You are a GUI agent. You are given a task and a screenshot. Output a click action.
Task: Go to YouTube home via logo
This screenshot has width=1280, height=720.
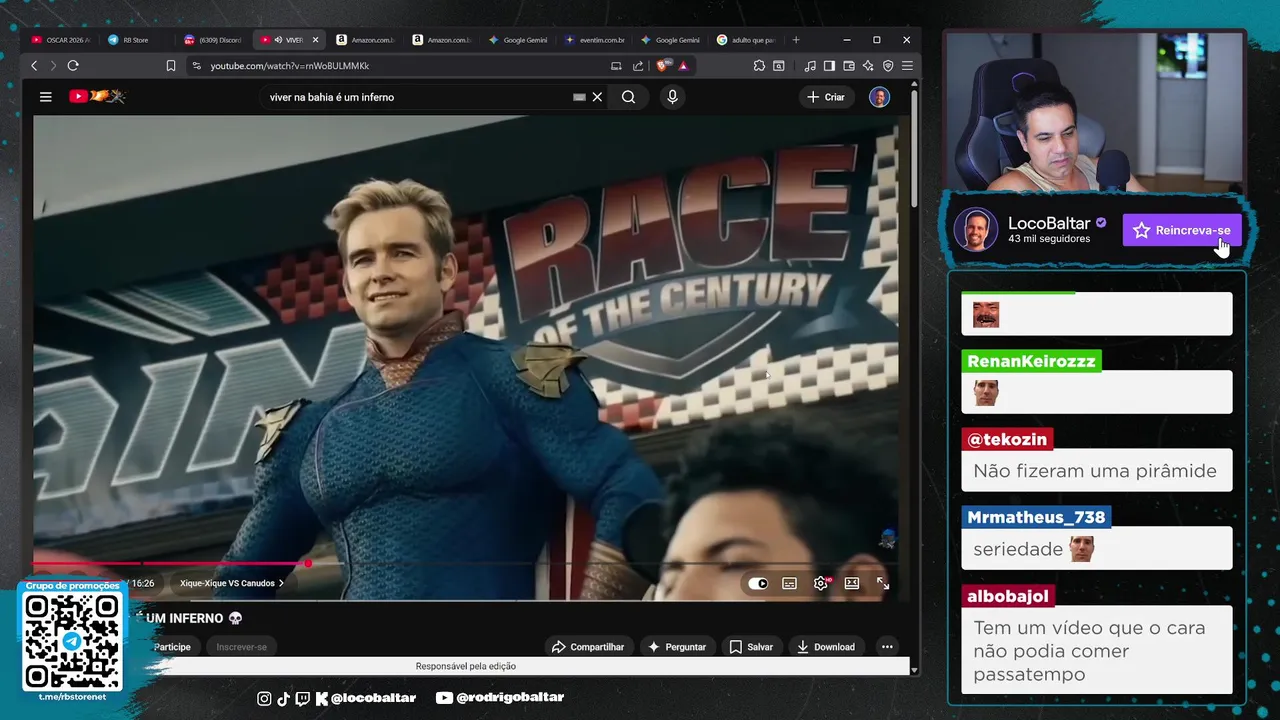tap(97, 97)
